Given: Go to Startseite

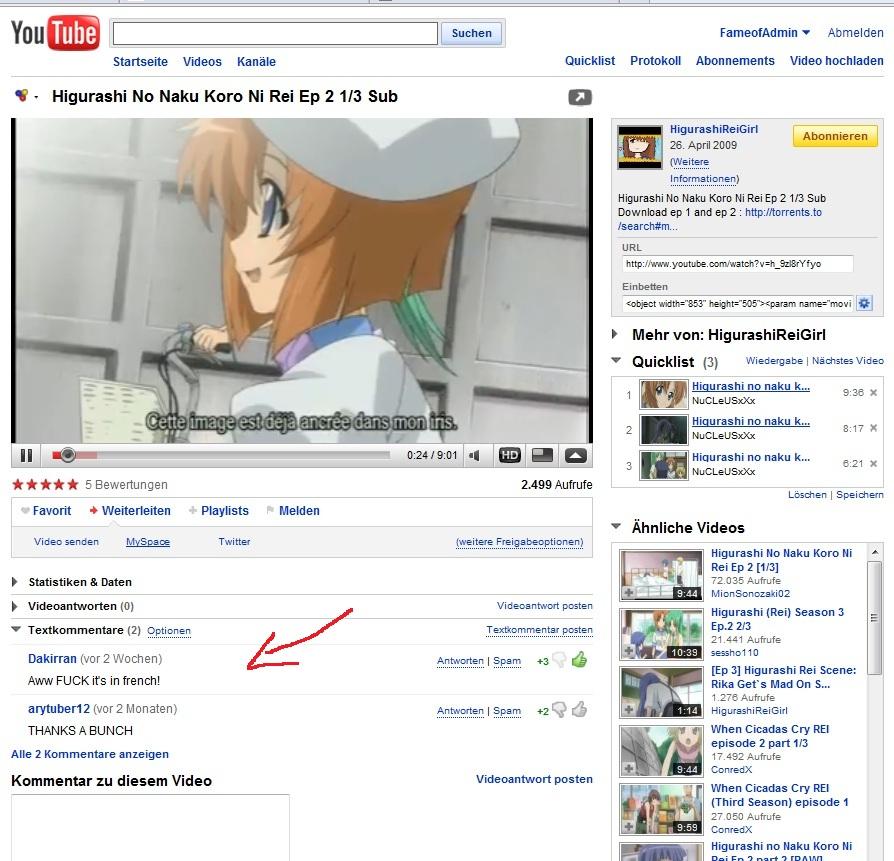Looking at the screenshot, I should [140, 62].
